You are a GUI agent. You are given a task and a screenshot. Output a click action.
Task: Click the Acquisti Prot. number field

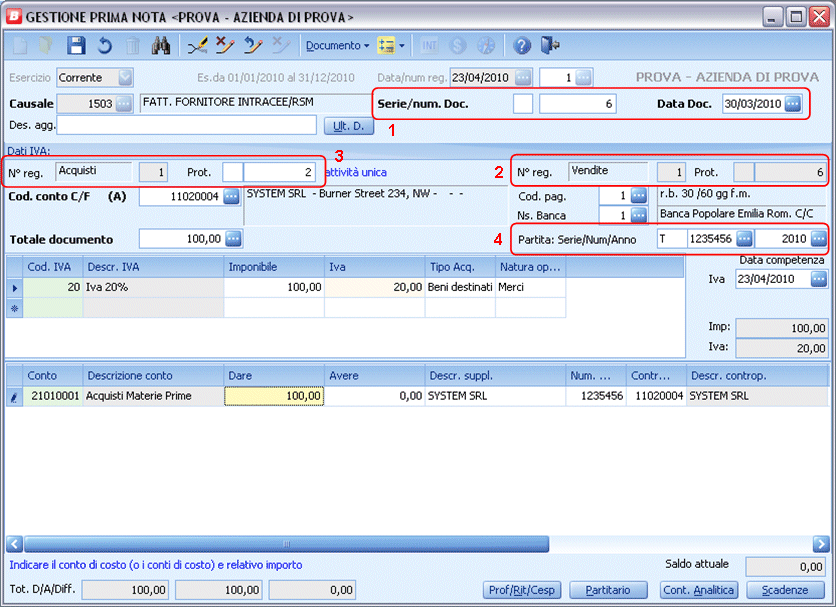pyautogui.click(x=279, y=172)
